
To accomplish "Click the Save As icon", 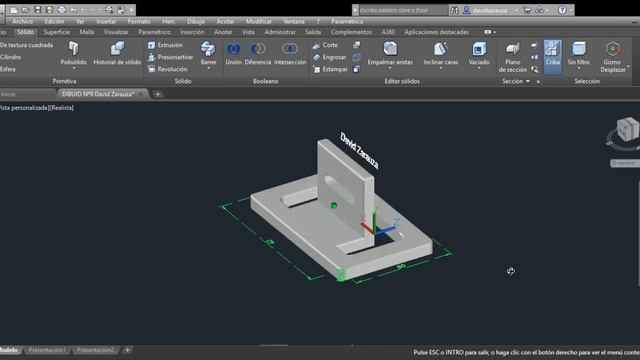I will 49,10.
